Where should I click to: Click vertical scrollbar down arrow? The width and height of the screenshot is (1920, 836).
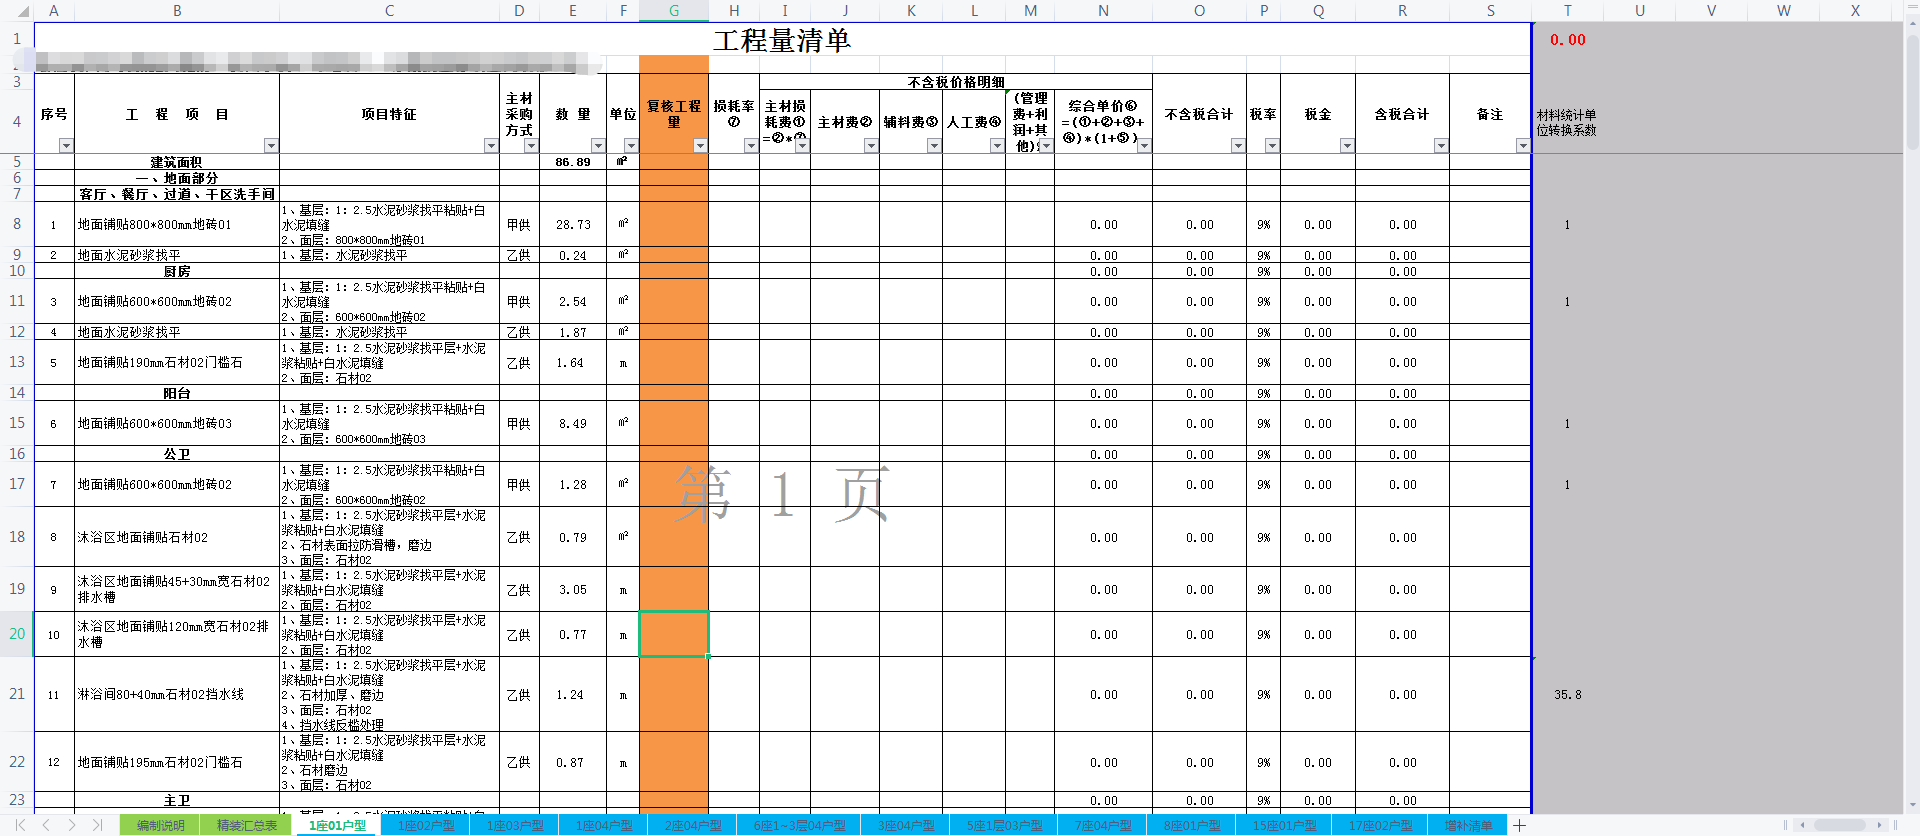(x=1912, y=806)
